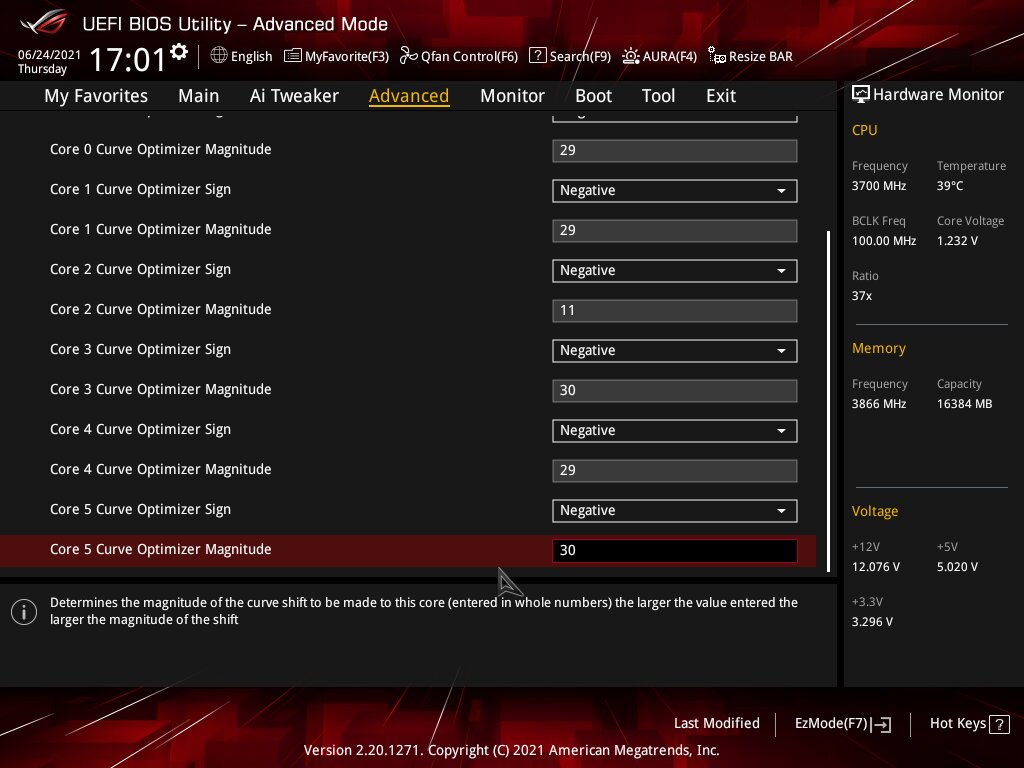The width and height of the screenshot is (1024, 768).
Task: Select Core 5 Curve Optimizer Sign label
Action: [140, 509]
